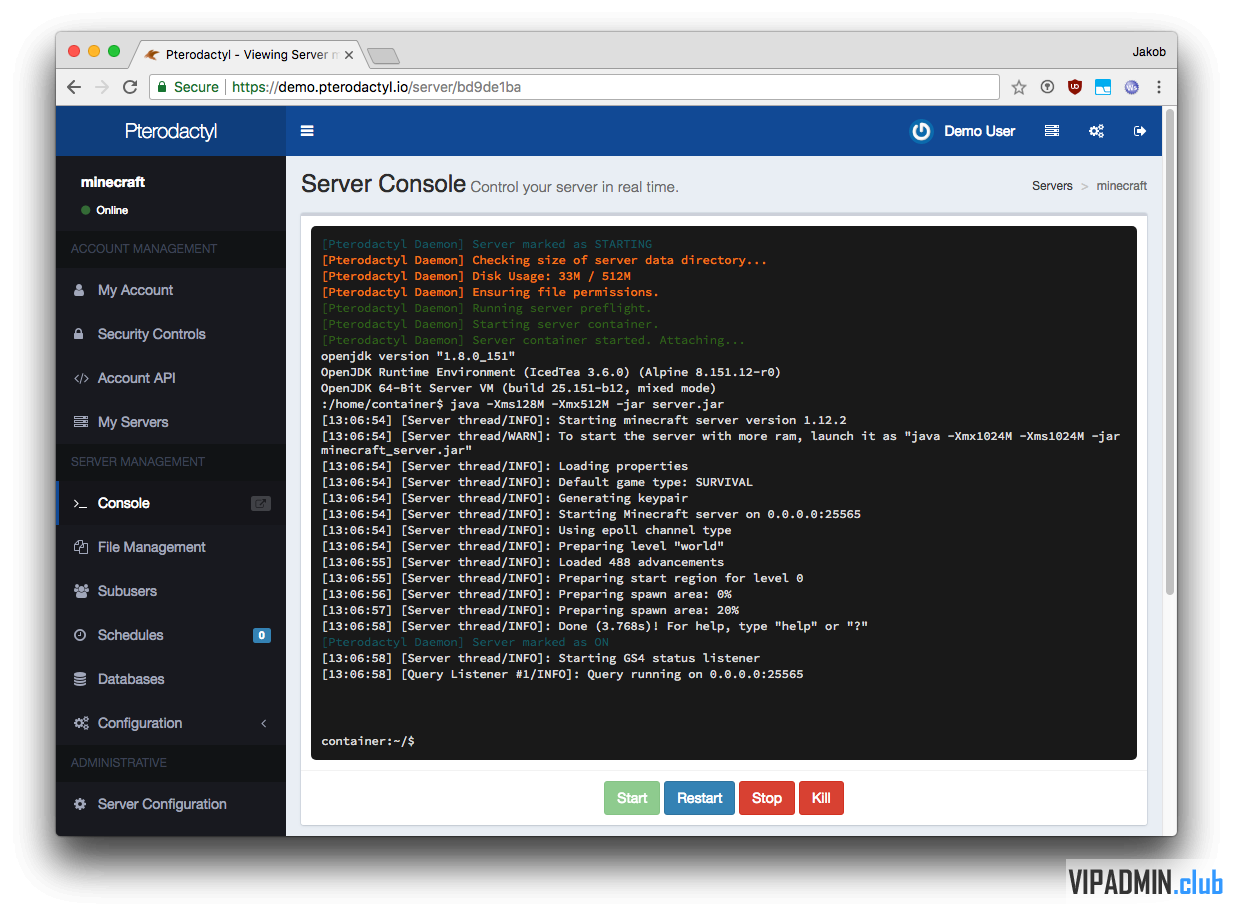Click the server list icon in header
The width and height of the screenshot is (1233, 916).
tap(1051, 131)
